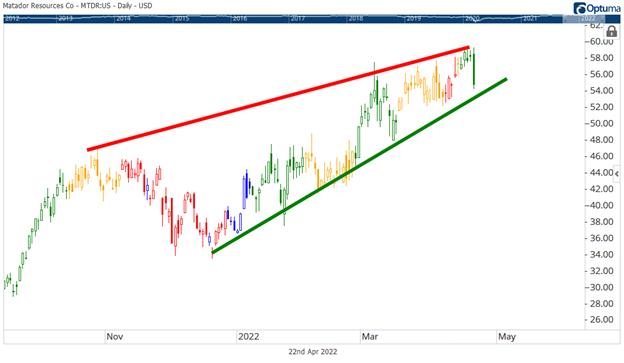Click the 50.00 price axis label
This screenshot has width=624, height=363.
[601, 123]
